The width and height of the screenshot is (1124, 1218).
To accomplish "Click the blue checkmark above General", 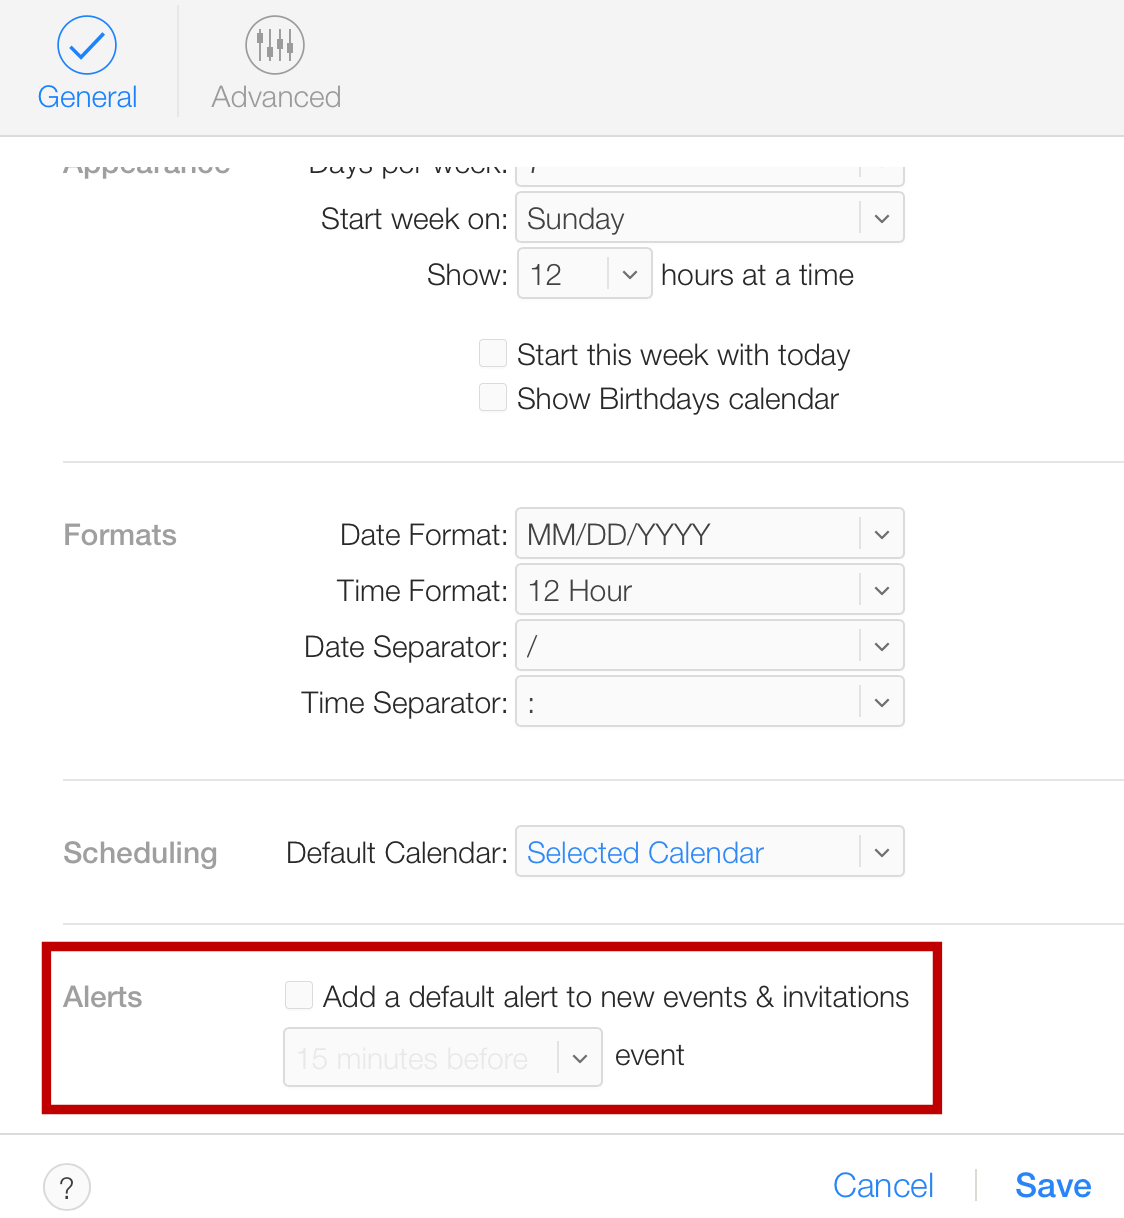I will 87,44.
